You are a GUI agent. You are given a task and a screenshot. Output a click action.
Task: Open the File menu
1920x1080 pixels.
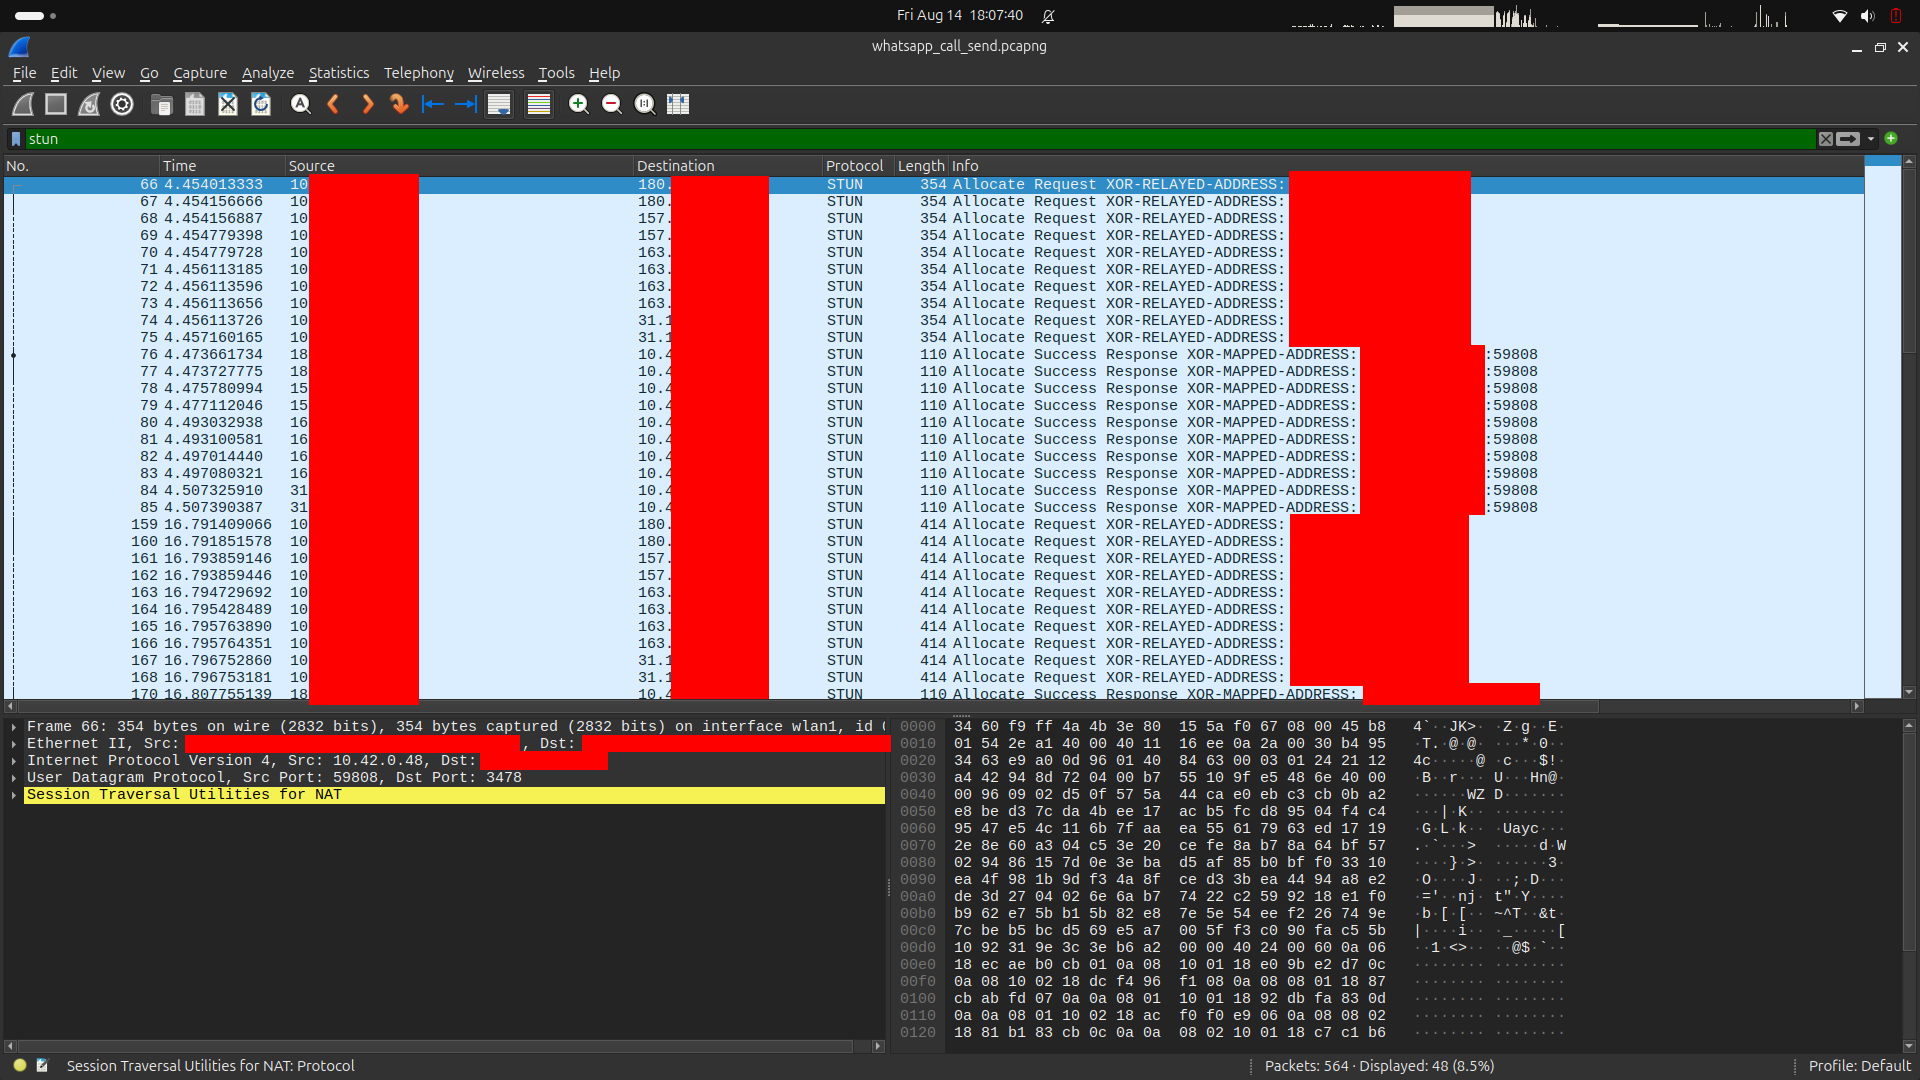click(x=24, y=73)
